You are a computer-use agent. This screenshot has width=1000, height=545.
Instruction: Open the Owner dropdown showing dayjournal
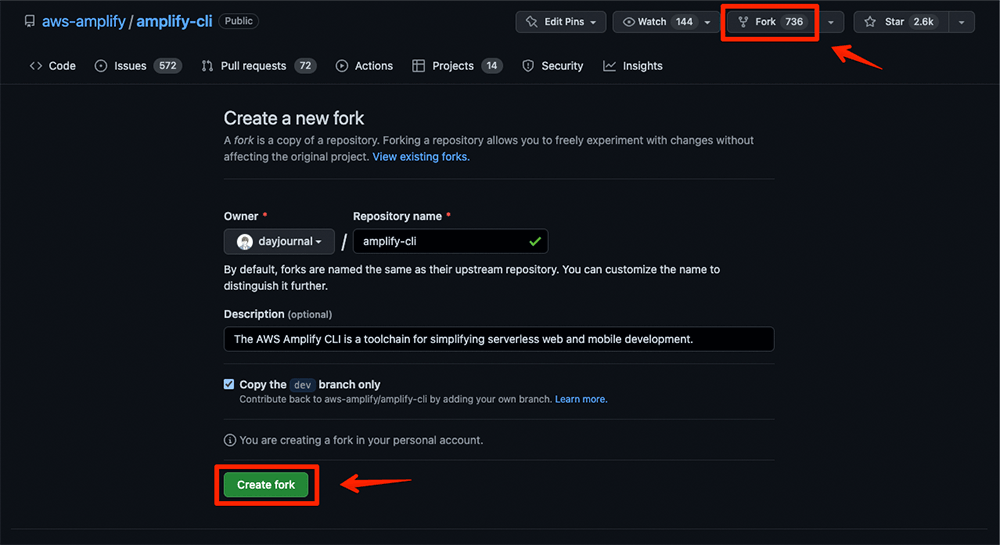(x=279, y=242)
